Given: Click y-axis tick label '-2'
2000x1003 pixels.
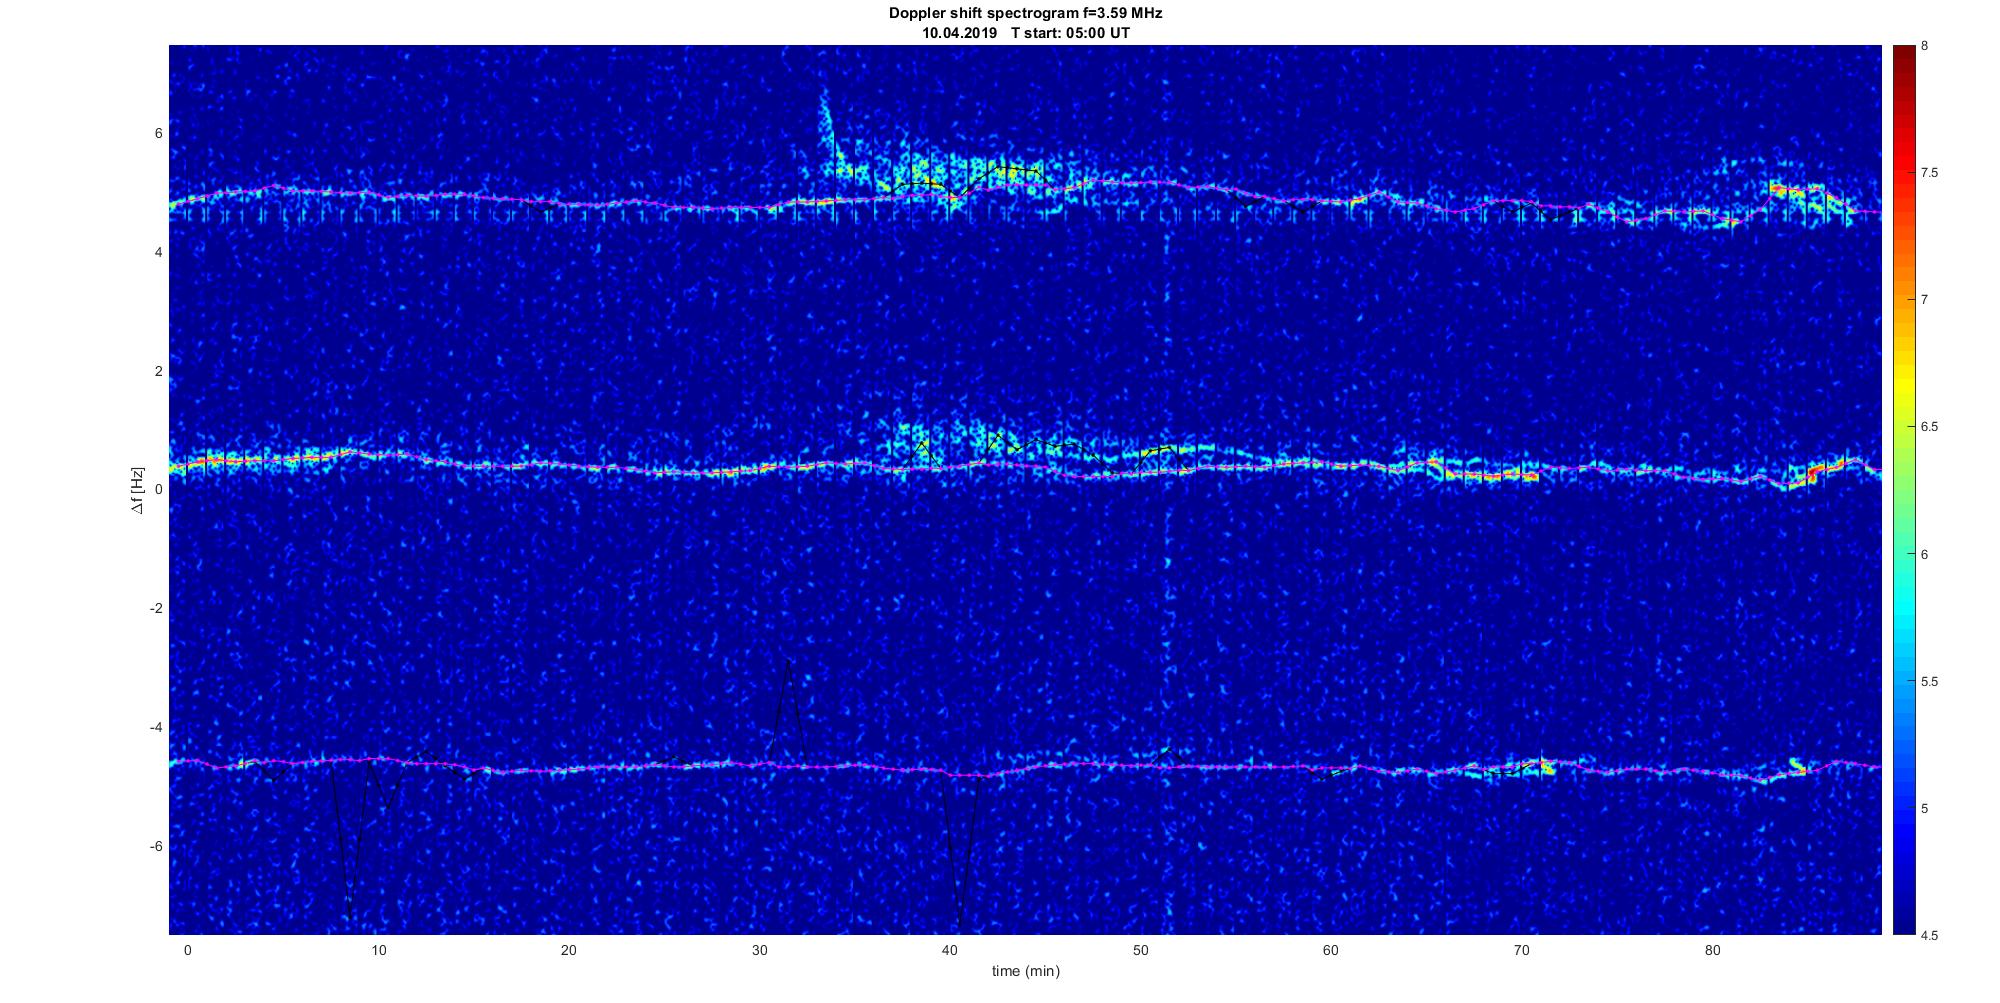Looking at the screenshot, I should tap(157, 609).
